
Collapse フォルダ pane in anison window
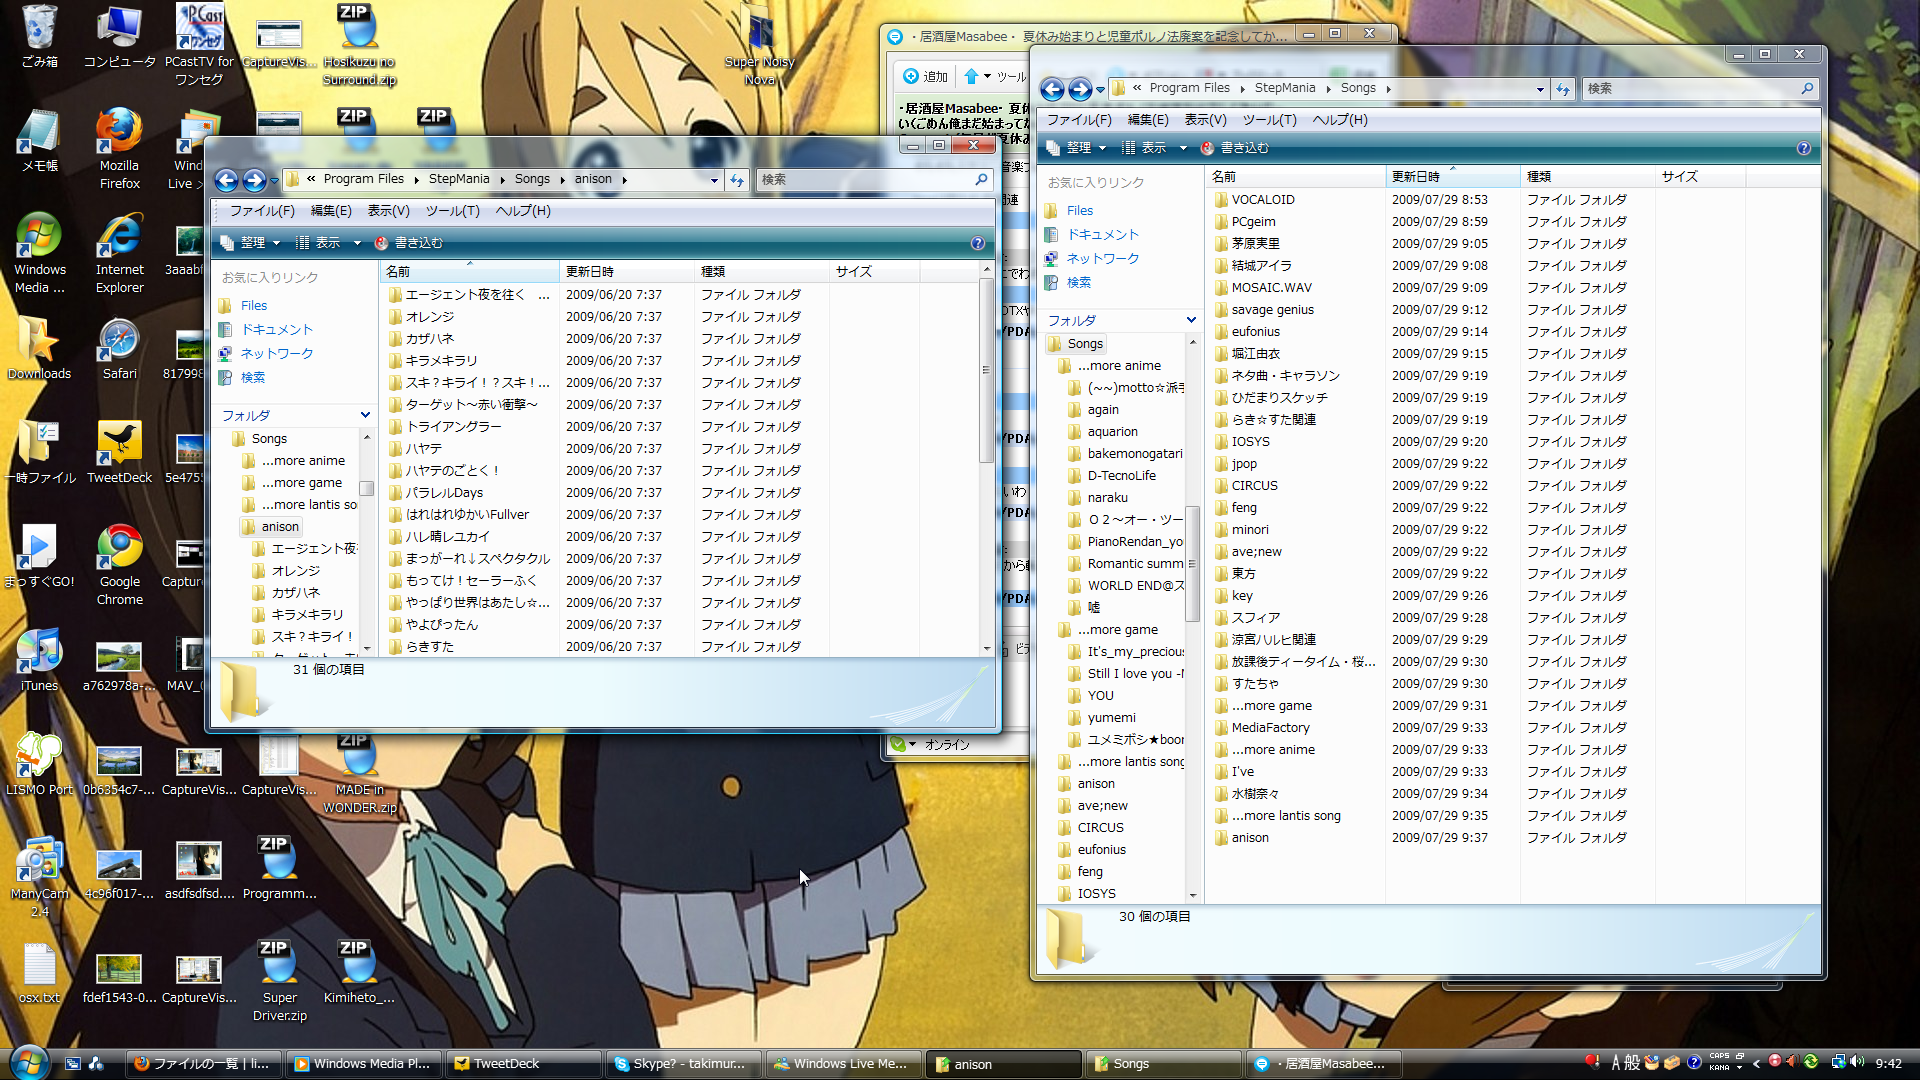pyautogui.click(x=365, y=415)
